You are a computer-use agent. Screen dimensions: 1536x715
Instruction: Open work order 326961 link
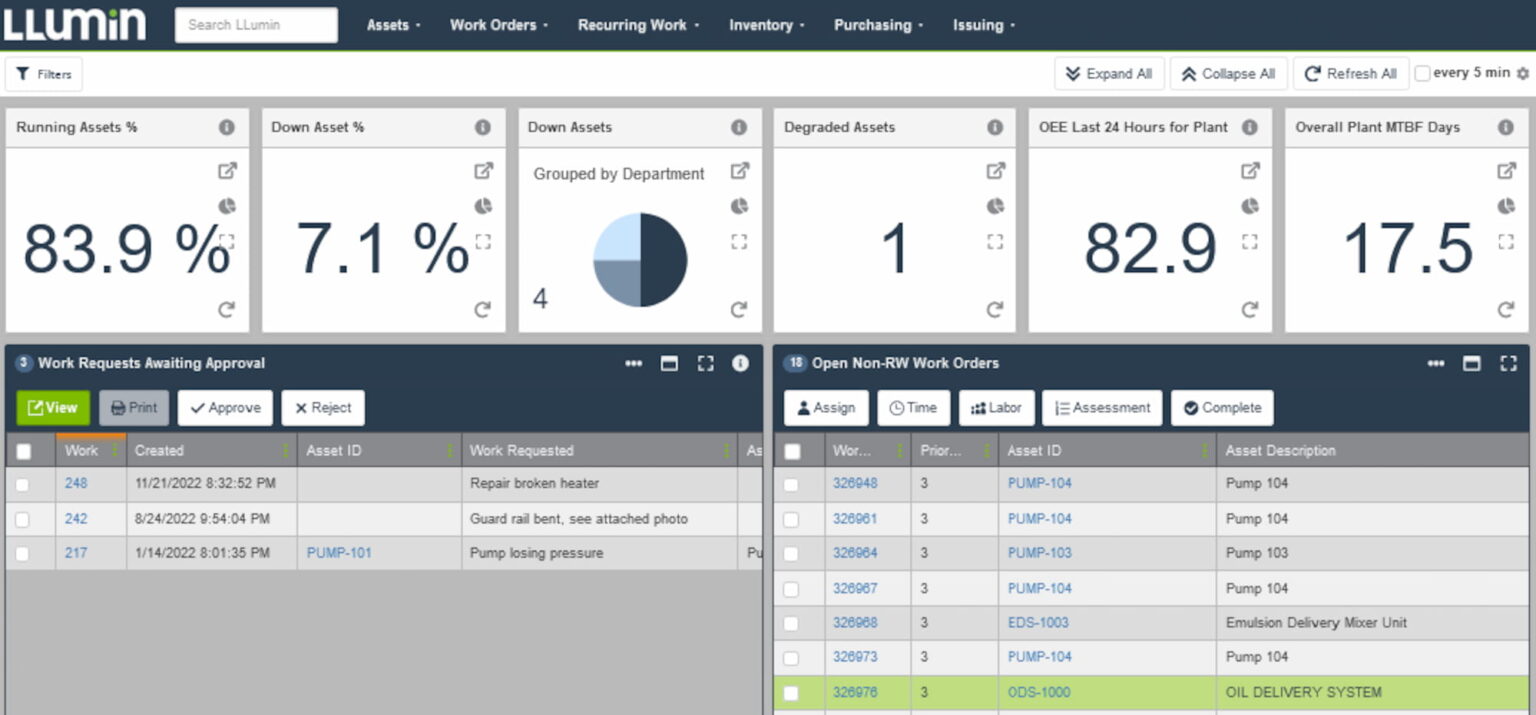coord(855,519)
